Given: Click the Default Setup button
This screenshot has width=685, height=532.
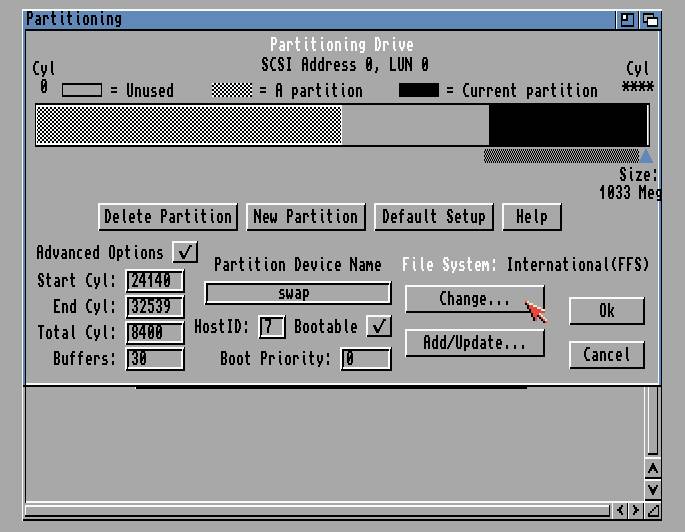Looking at the screenshot, I should pos(433,217).
